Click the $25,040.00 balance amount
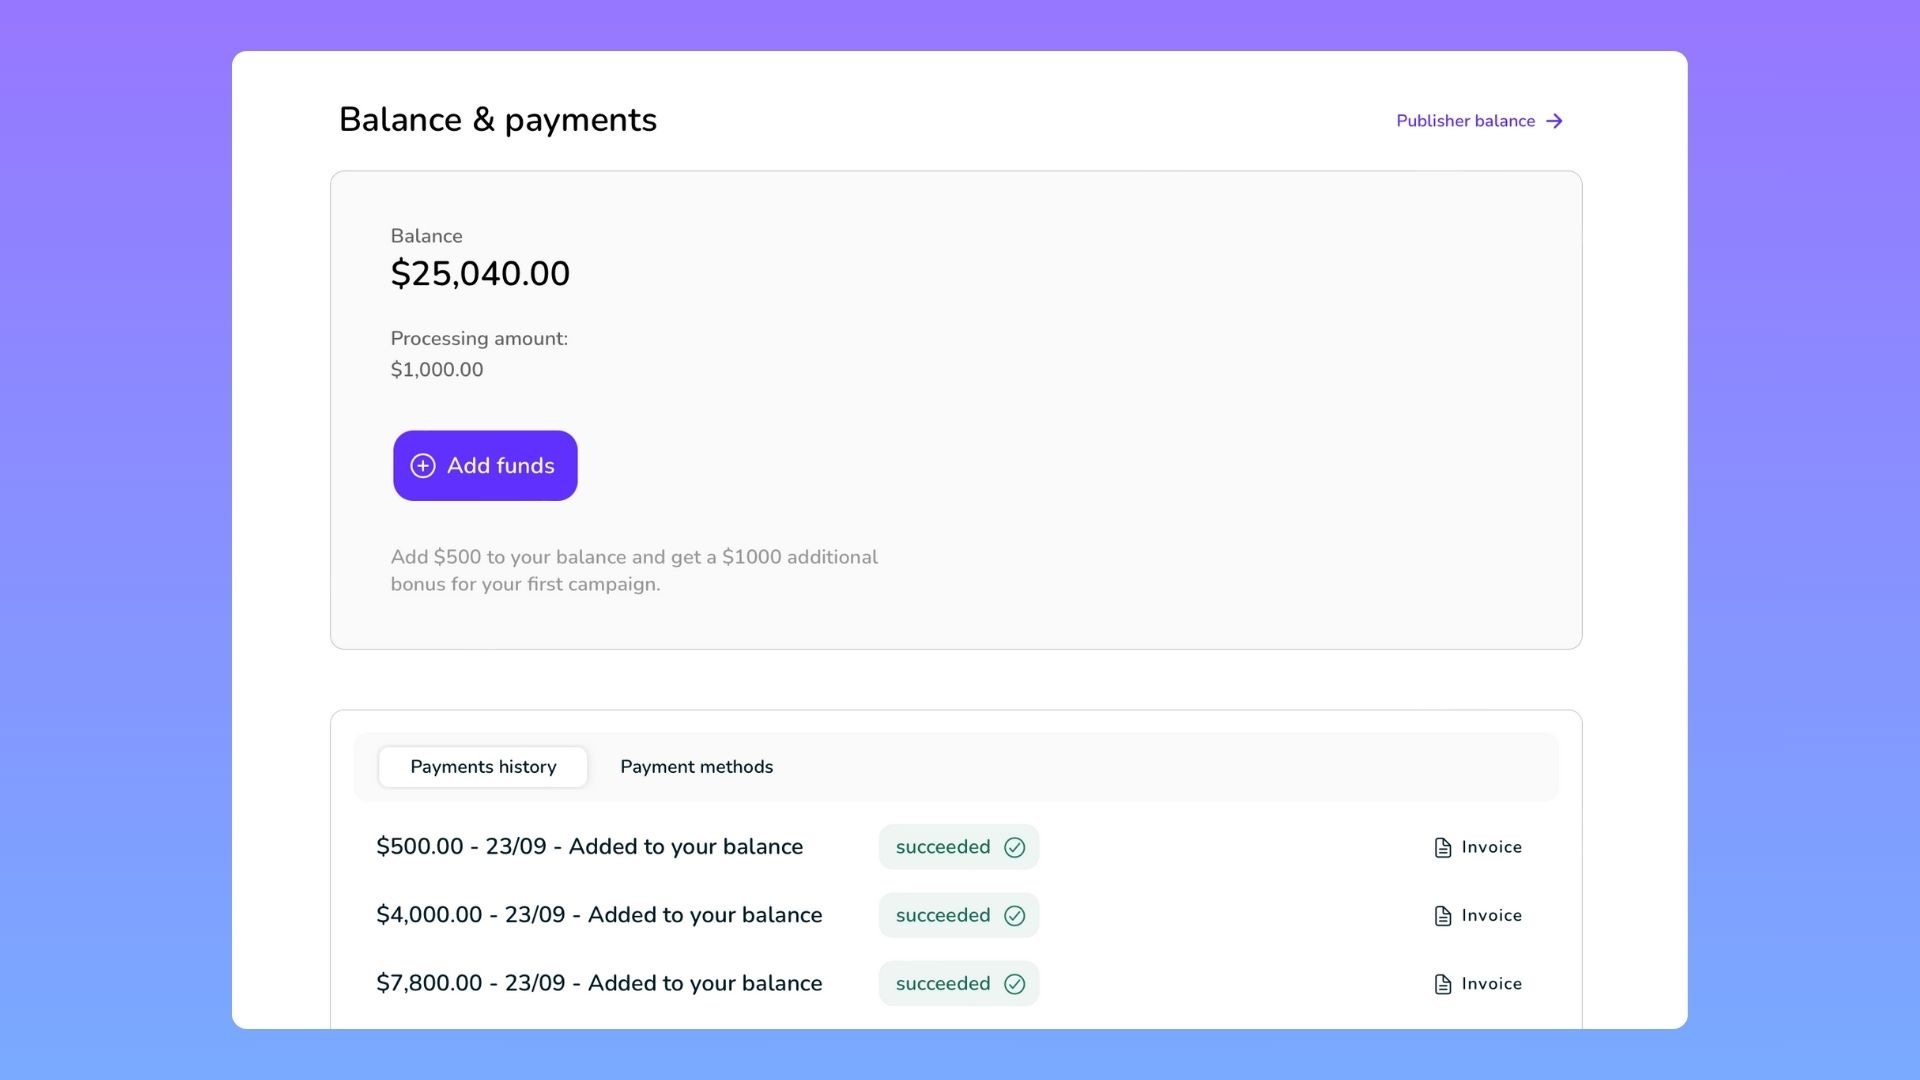 tap(481, 273)
